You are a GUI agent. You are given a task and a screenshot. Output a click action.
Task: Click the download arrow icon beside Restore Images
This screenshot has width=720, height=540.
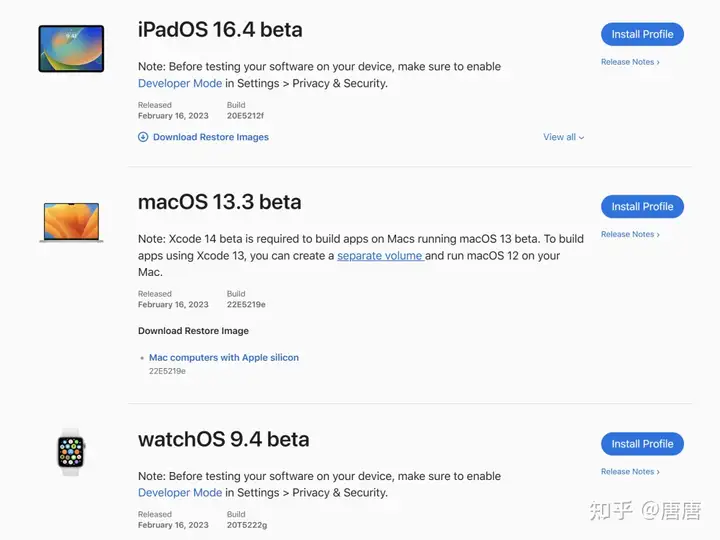(143, 137)
